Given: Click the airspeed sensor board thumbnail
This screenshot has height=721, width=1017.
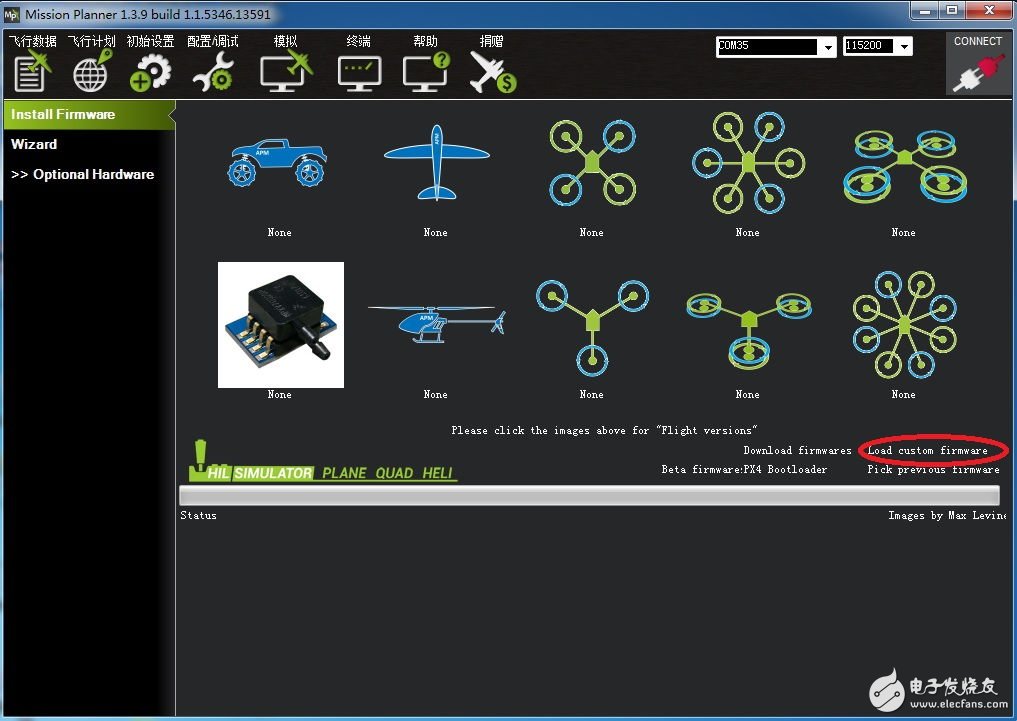Looking at the screenshot, I should [280, 325].
